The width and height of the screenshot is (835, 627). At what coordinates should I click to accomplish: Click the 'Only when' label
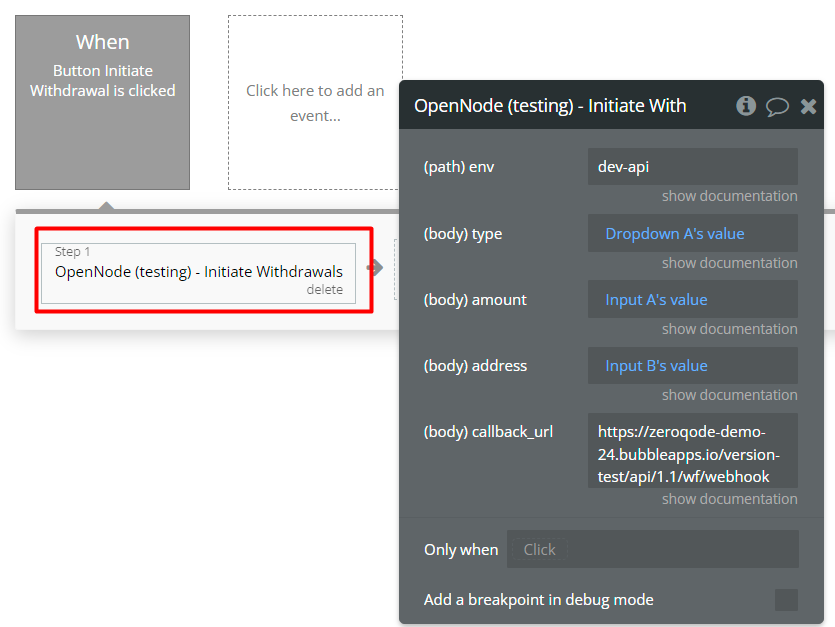point(461,550)
